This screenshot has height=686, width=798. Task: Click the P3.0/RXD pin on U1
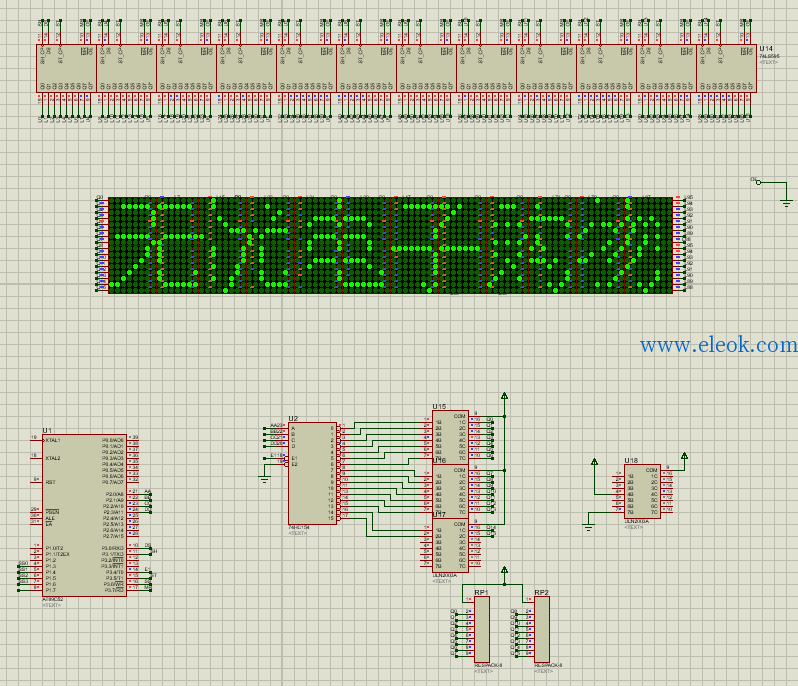(112, 548)
